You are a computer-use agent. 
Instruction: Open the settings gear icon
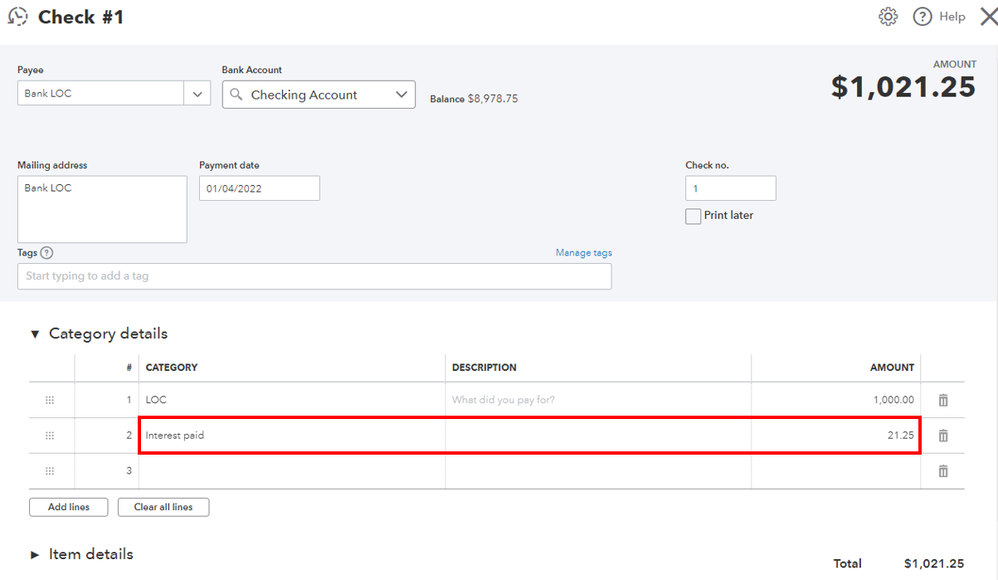[888, 17]
